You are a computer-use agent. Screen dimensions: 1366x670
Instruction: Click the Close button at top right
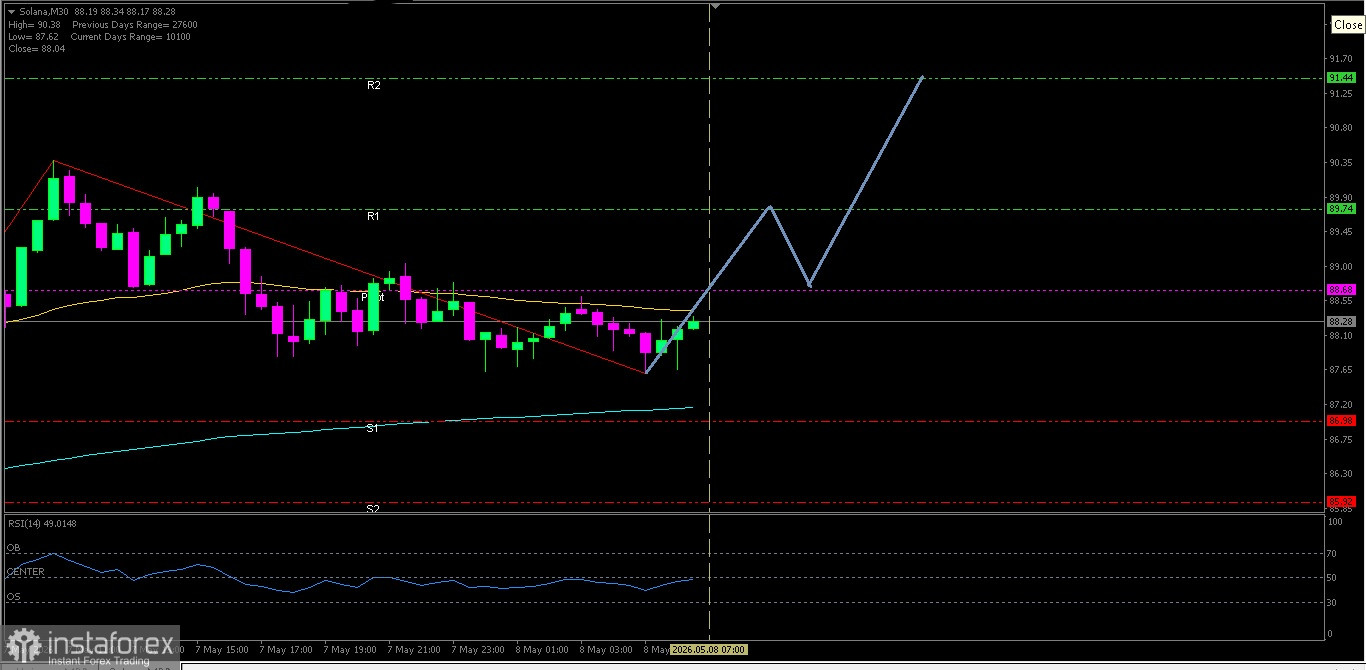1347,25
